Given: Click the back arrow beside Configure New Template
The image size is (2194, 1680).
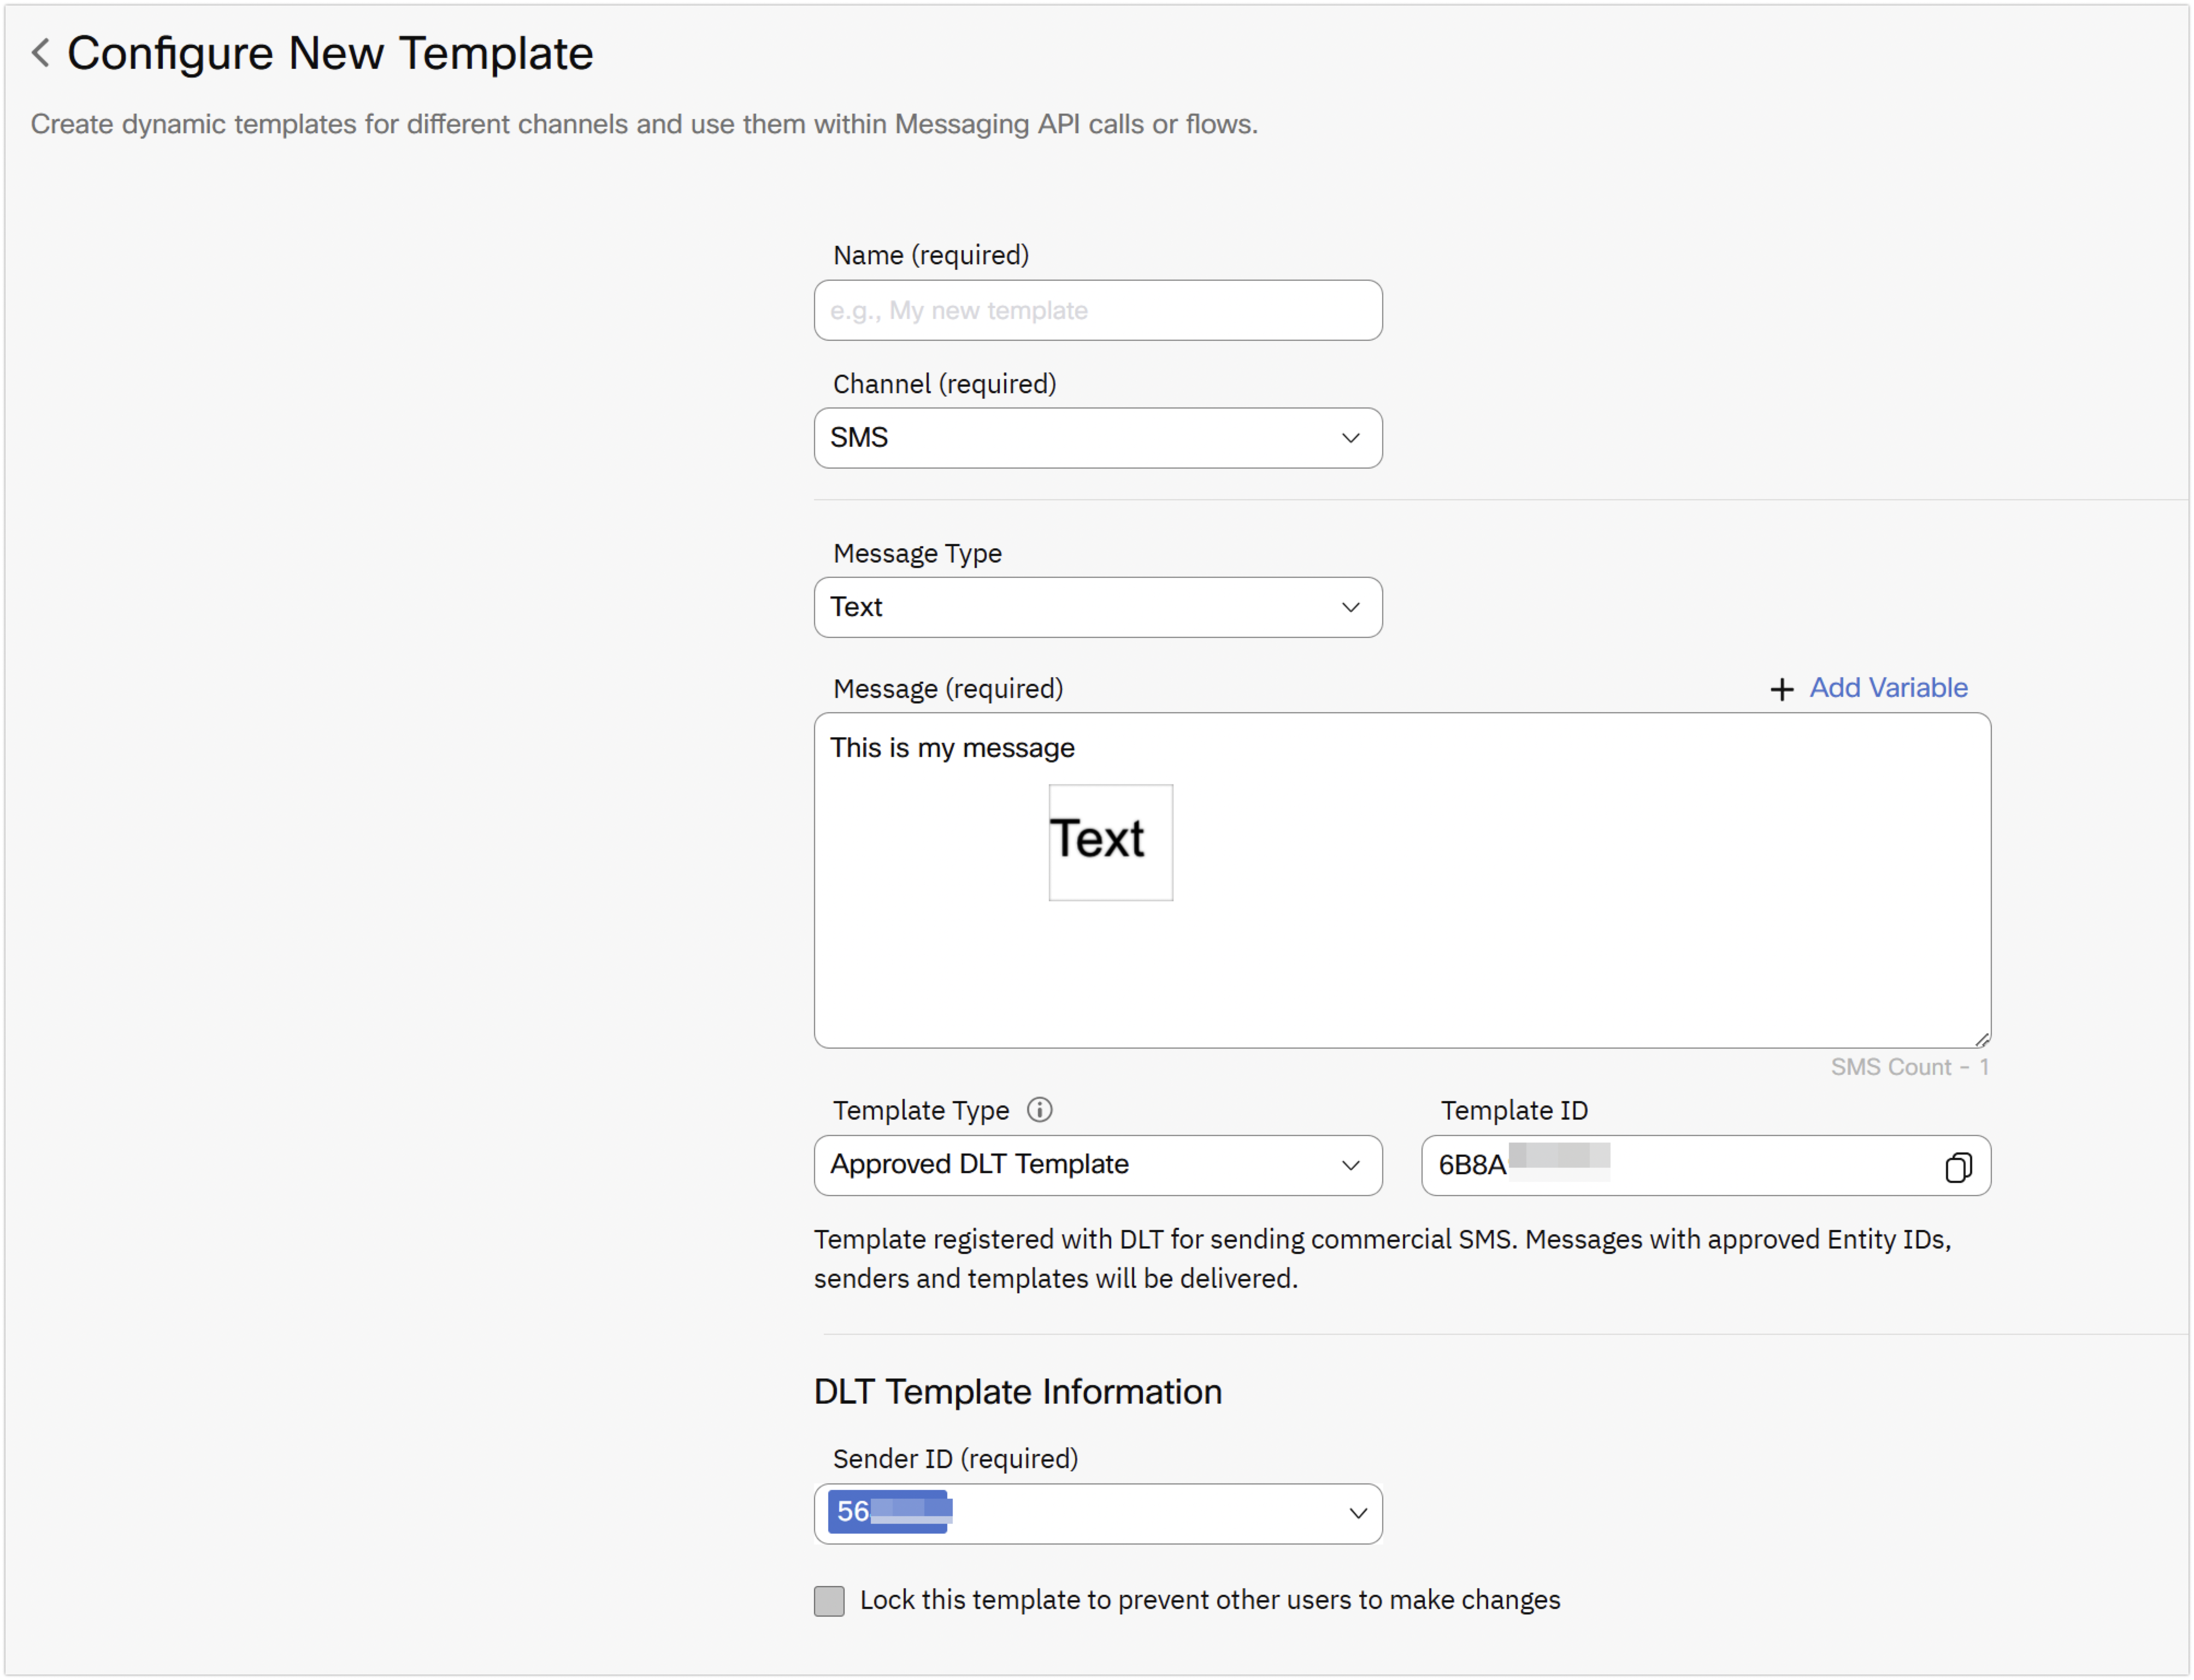Looking at the screenshot, I should (40, 52).
